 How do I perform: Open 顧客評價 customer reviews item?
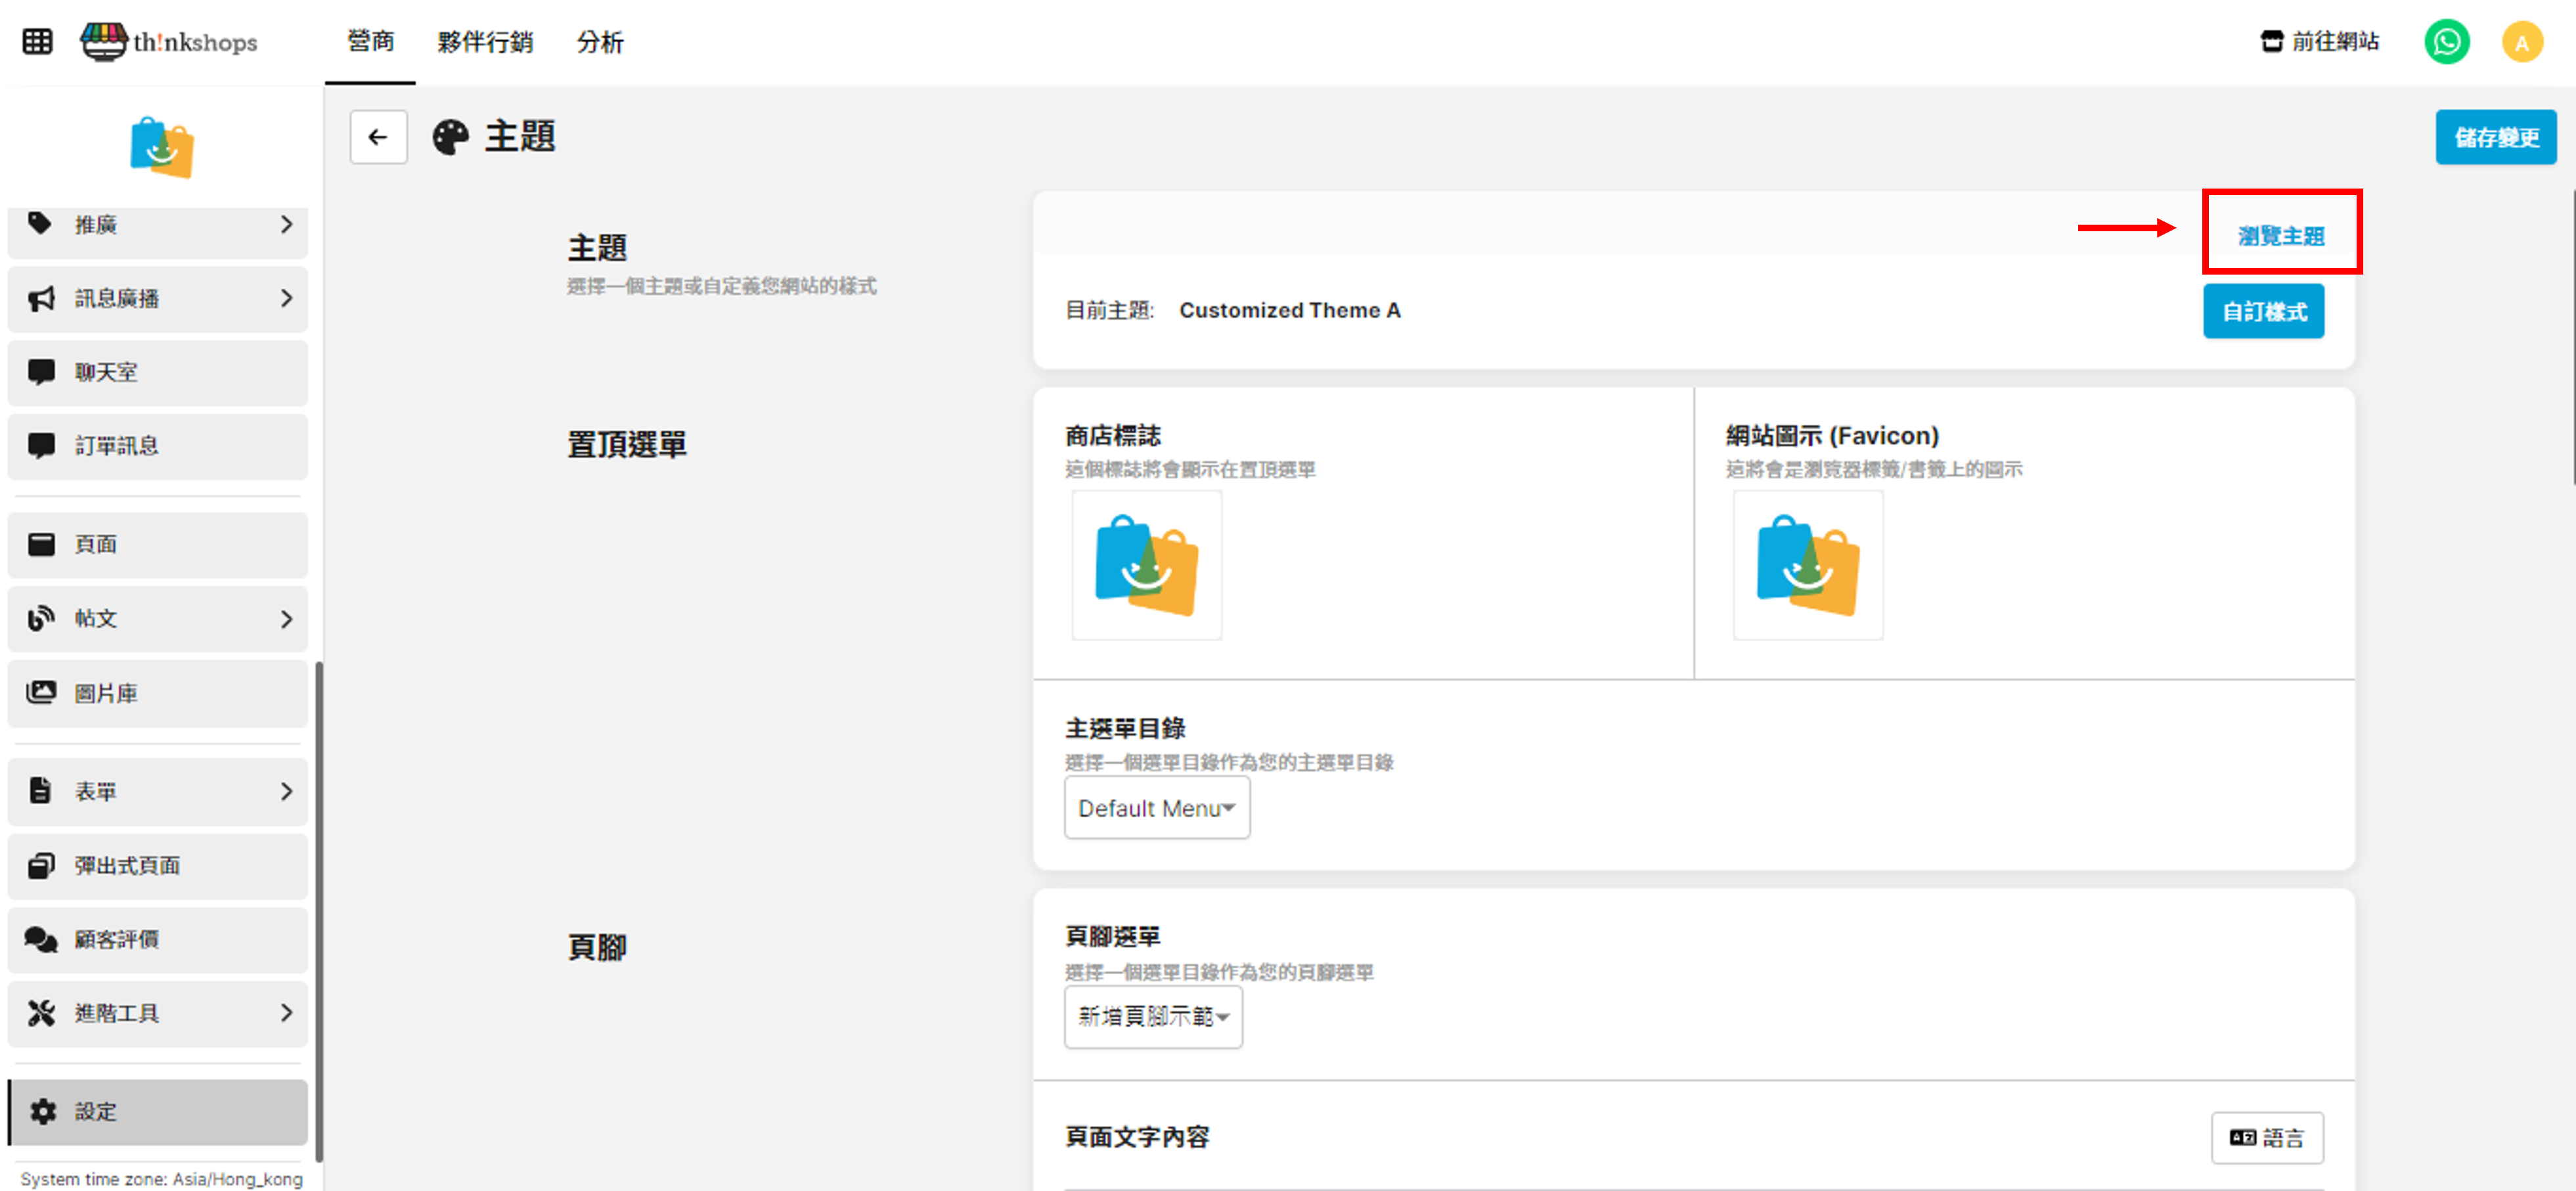pos(158,939)
